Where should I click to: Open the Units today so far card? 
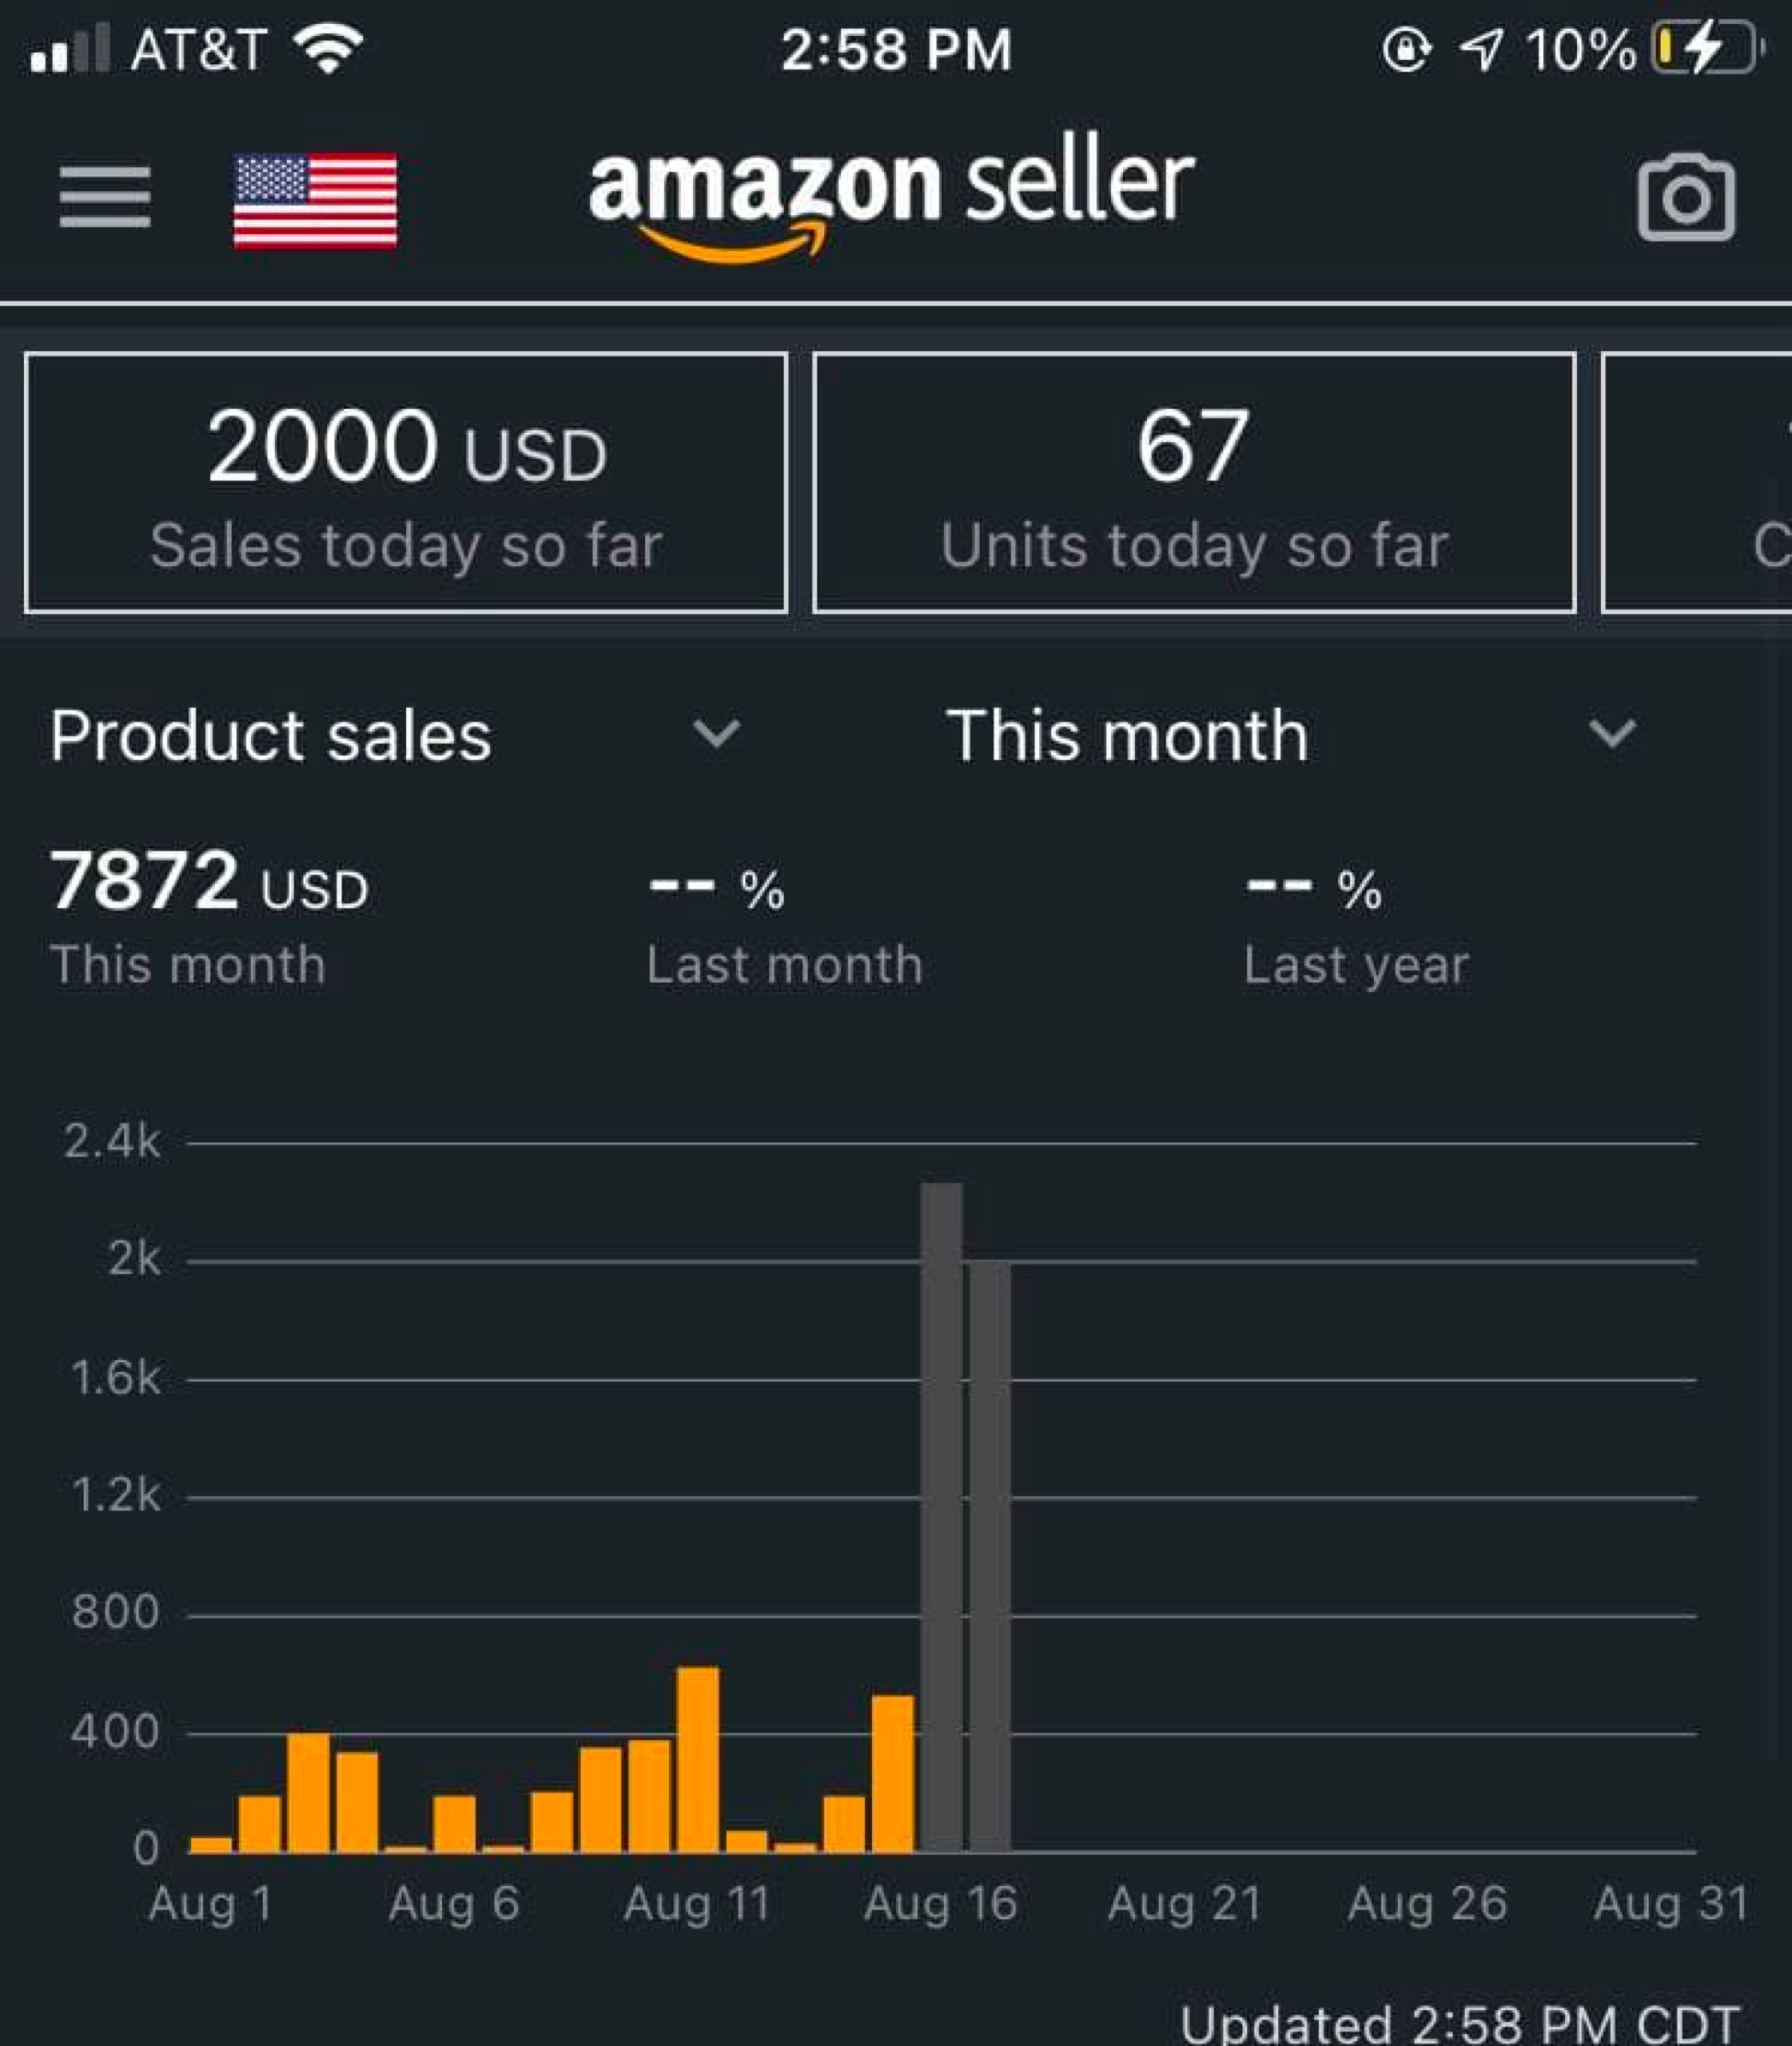[1194, 482]
